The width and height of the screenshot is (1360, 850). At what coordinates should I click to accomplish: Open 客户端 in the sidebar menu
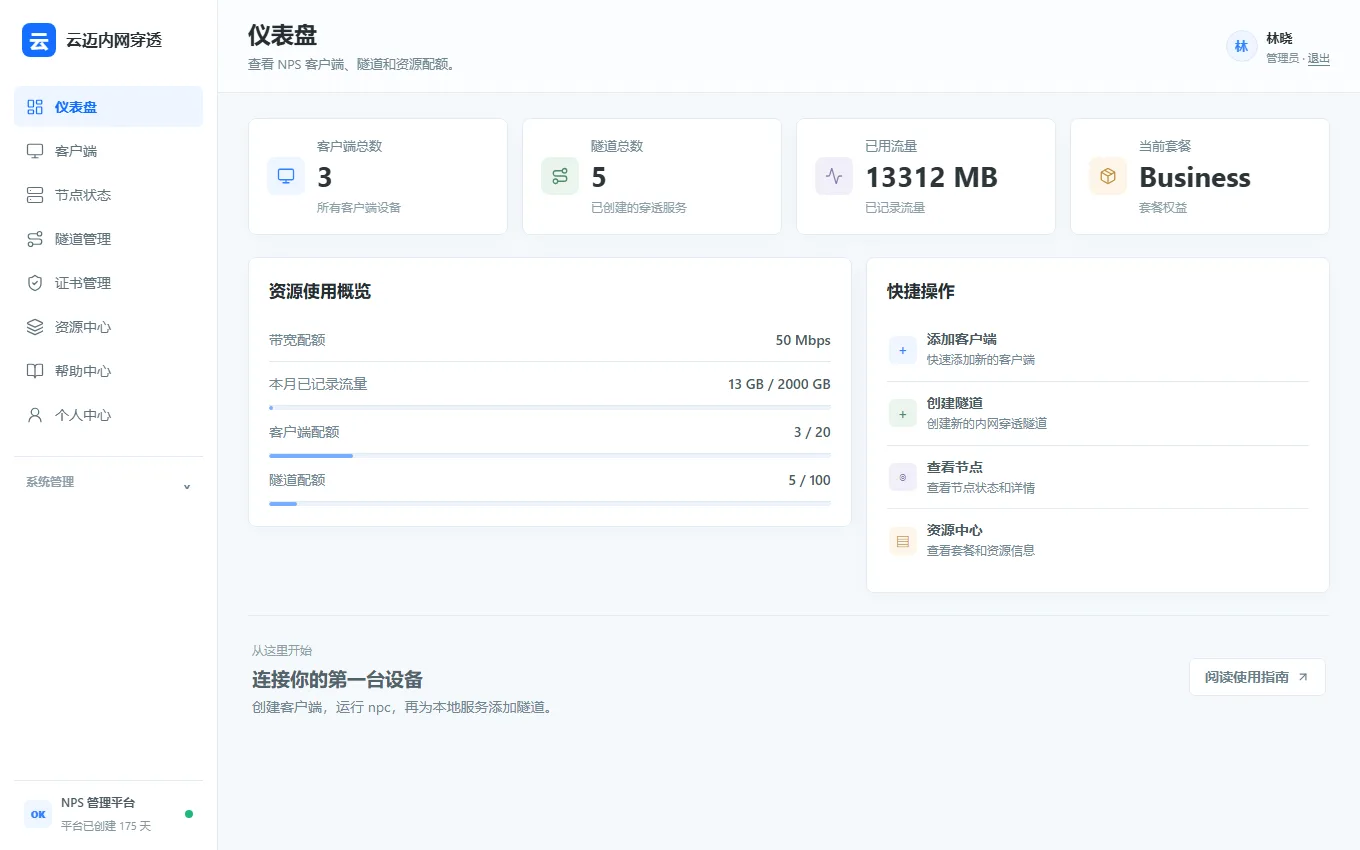pyautogui.click(x=108, y=151)
